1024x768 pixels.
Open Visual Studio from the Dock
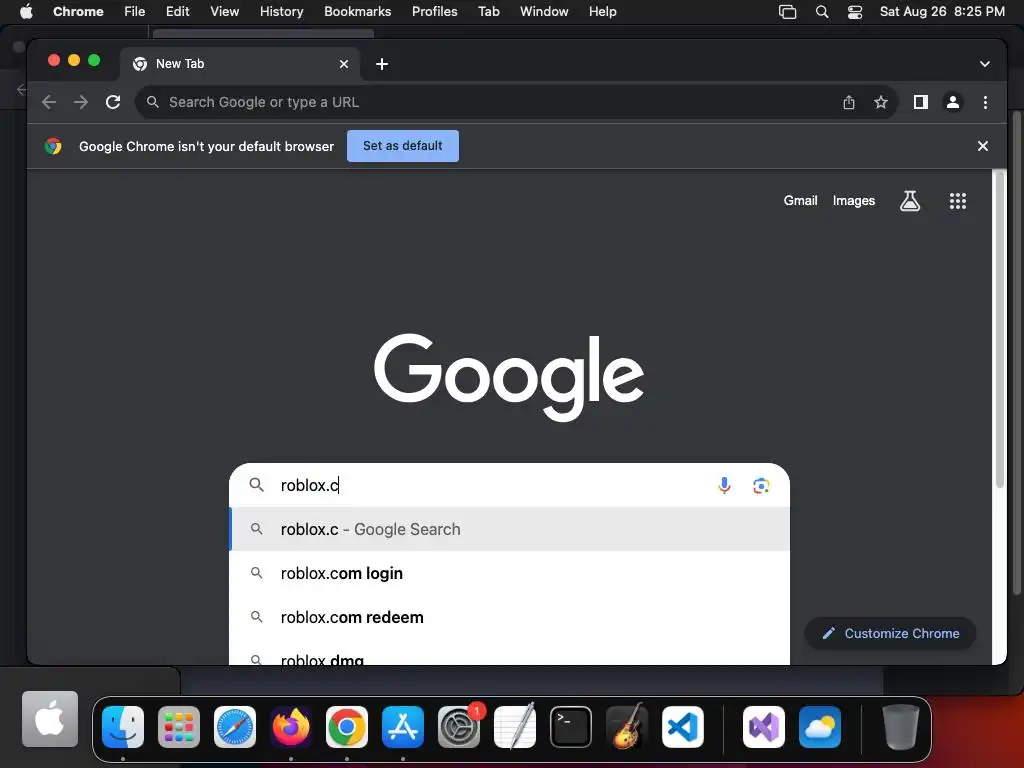pos(763,727)
